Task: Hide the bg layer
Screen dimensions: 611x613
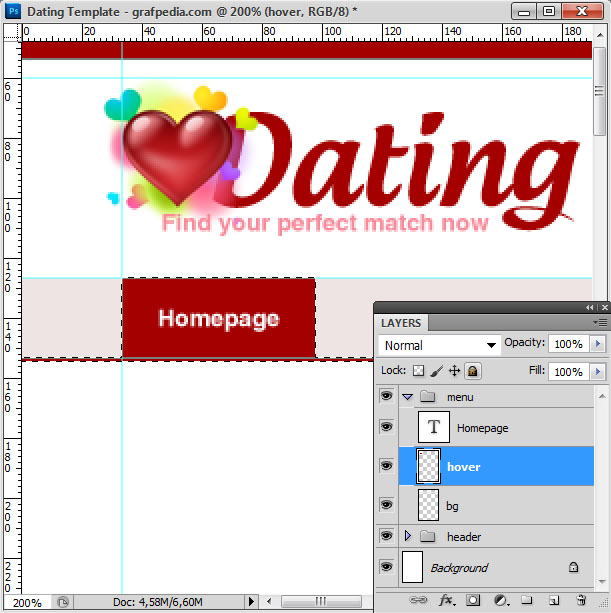Action: pos(386,505)
